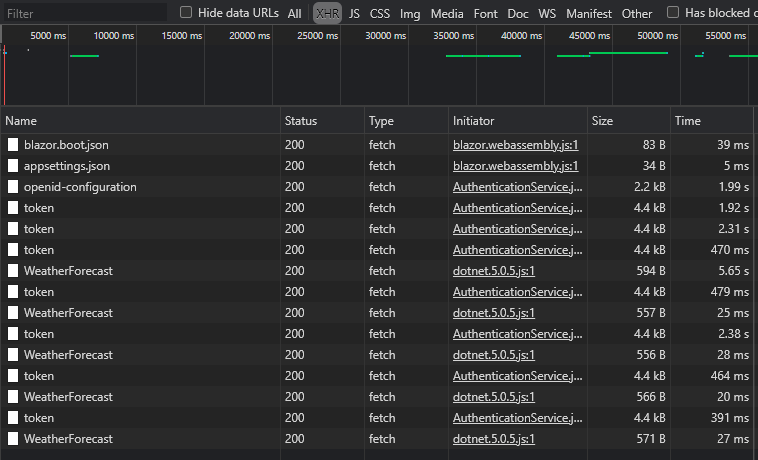Click the 10000 ms timeline marker
This screenshot has height=460, width=758.
[x=114, y=36]
